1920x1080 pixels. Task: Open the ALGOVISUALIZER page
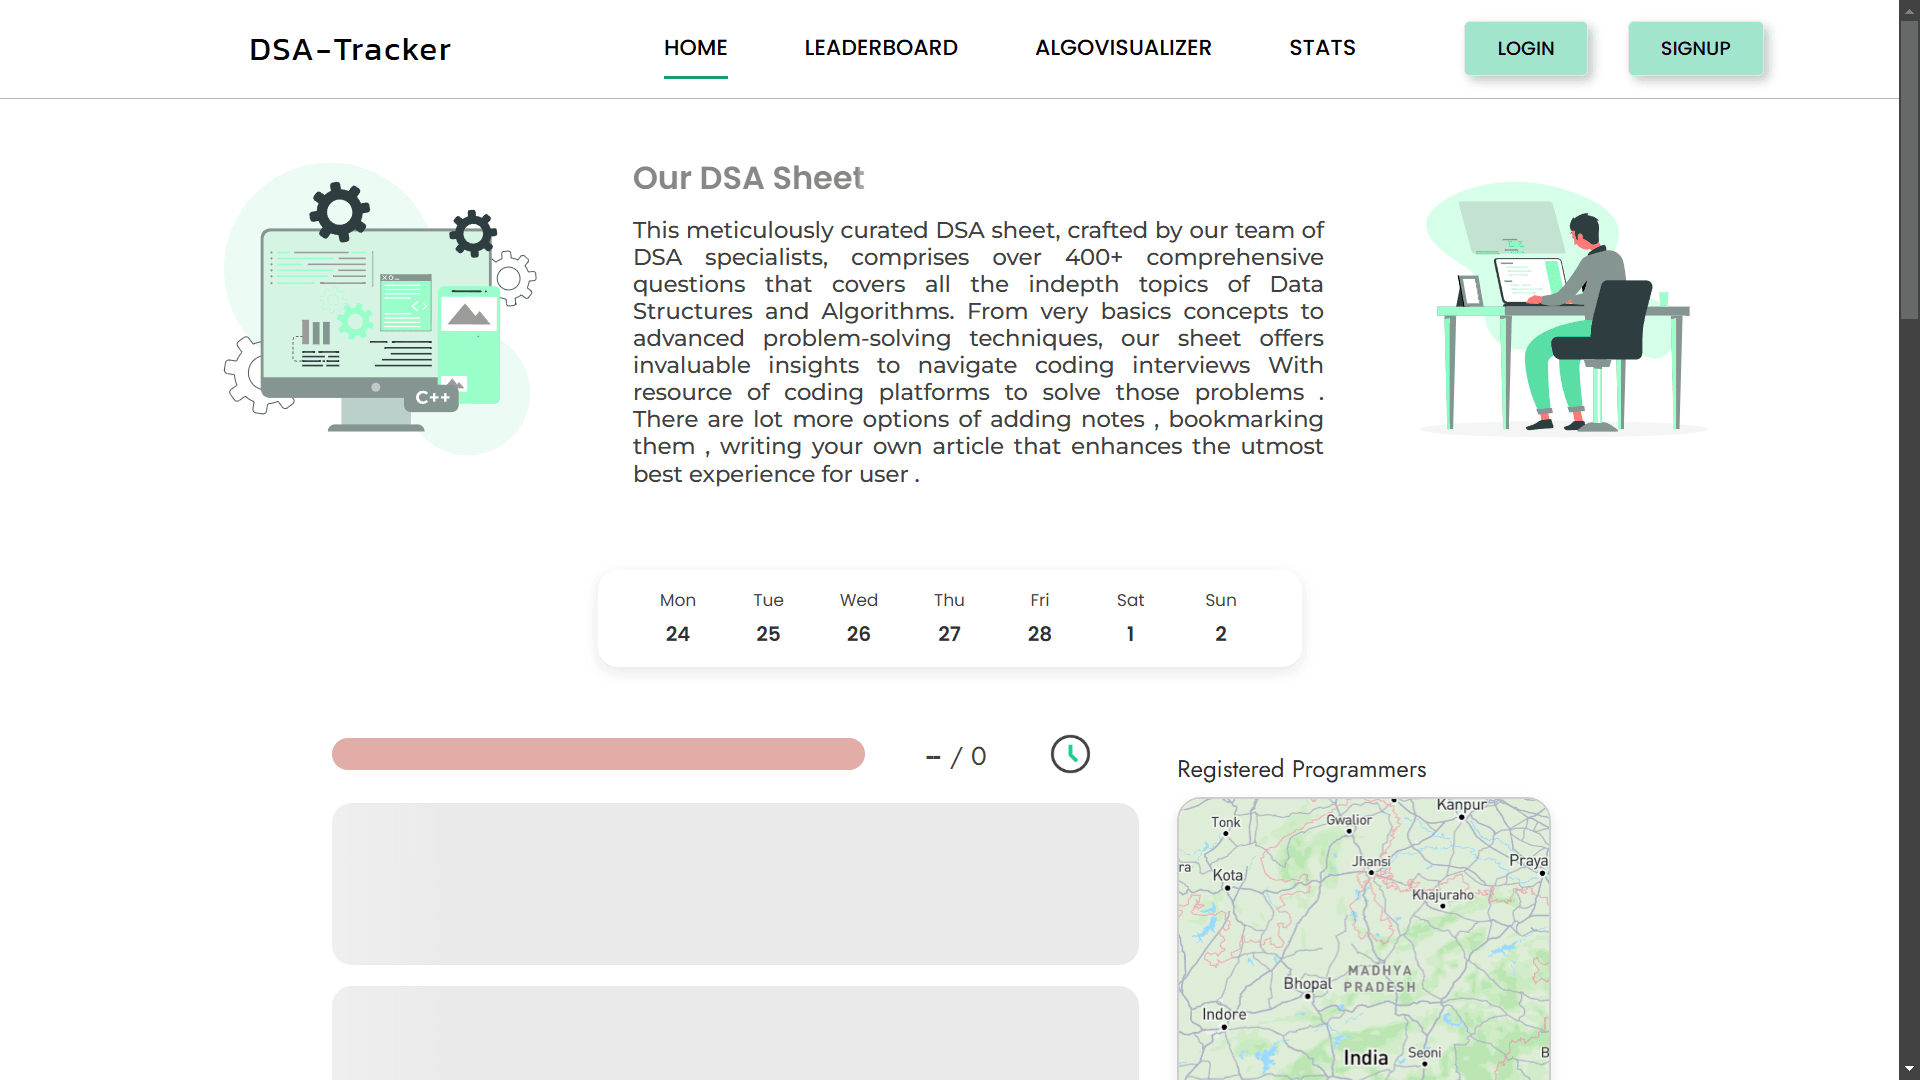[x=1123, y=48]
